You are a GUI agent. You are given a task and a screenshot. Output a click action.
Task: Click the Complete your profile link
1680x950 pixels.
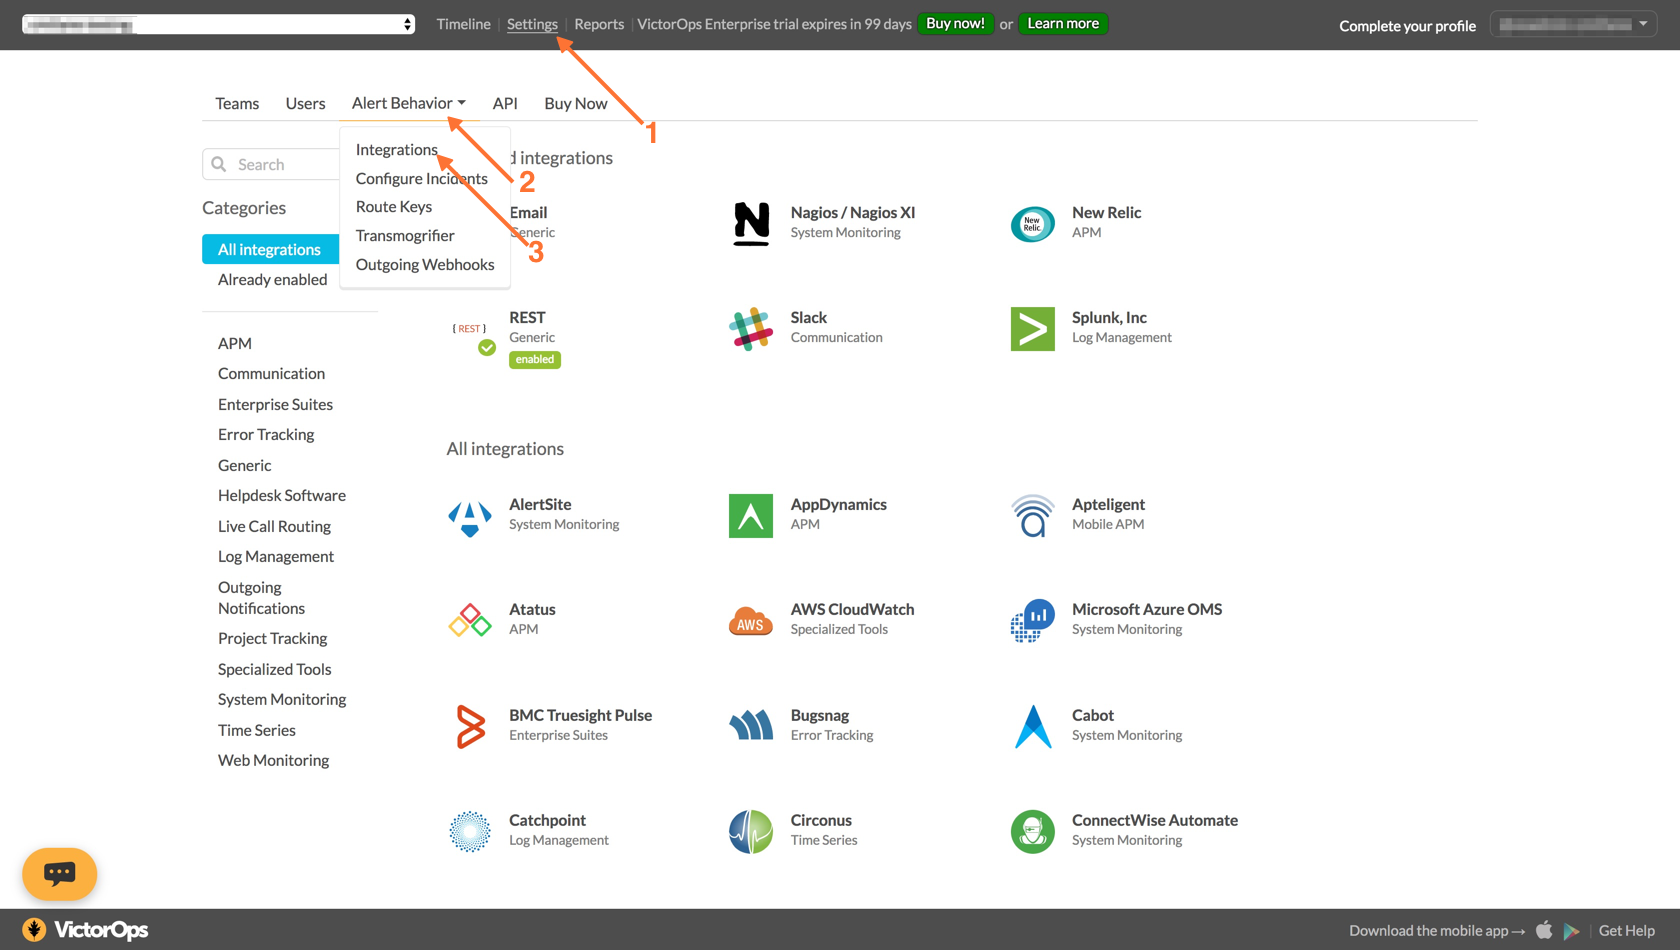click(1407, 26)
